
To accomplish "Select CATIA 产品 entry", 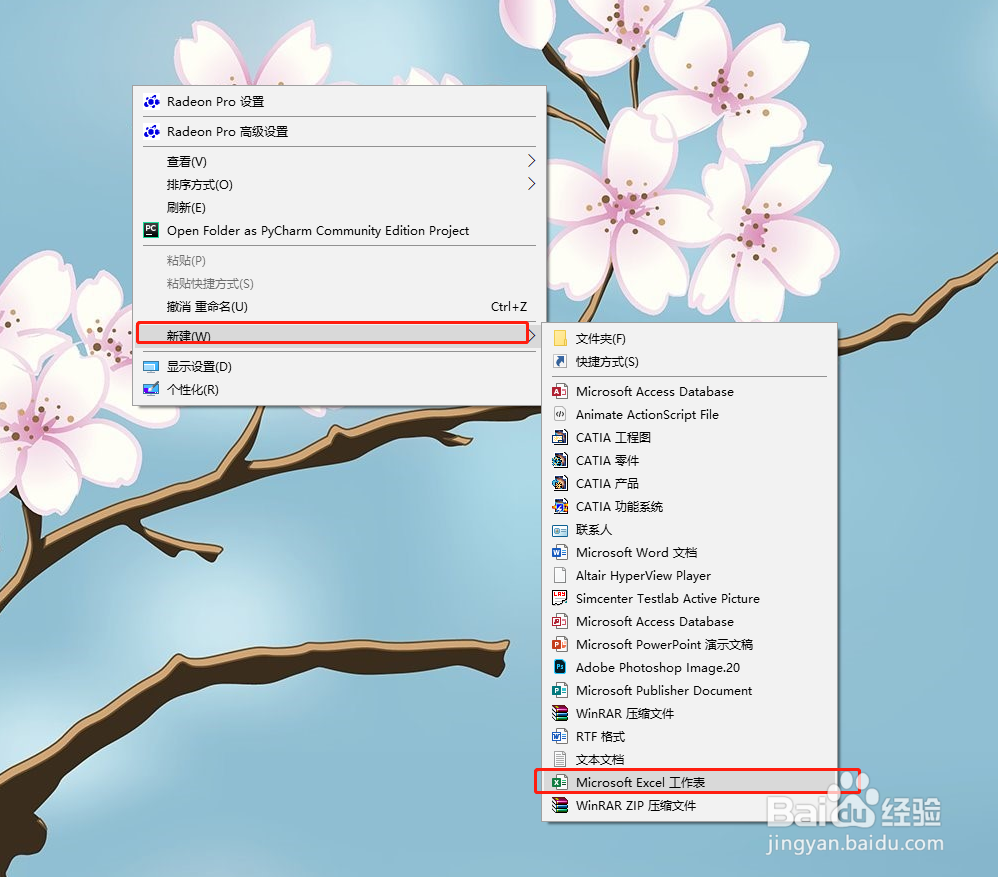I will [x=689, y=483].
